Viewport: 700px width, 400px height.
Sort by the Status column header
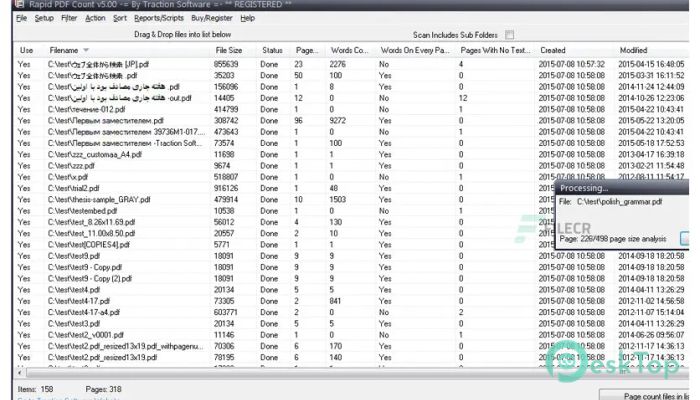point(272,50)
